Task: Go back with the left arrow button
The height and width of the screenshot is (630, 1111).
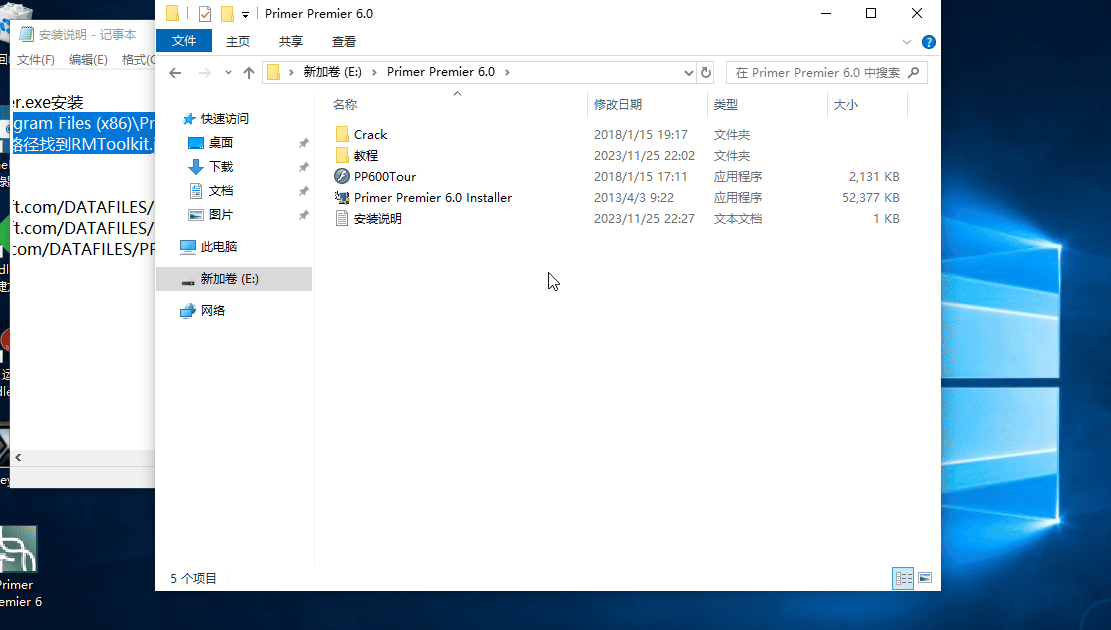Action: click(x=175, y=72)
